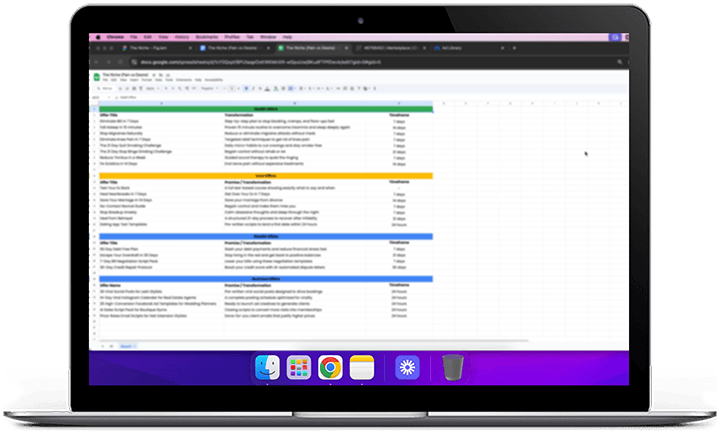Screen dimensions: 720x433
Task: Open Launchpad in the dock
Action: 299,367
